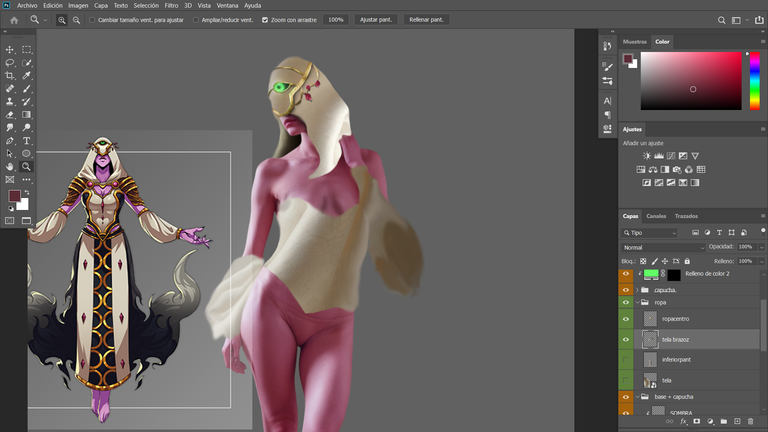This screenshot has width=768, height=432.
Task: Click the Opacidad value field
Action: (x=746, y=247)
